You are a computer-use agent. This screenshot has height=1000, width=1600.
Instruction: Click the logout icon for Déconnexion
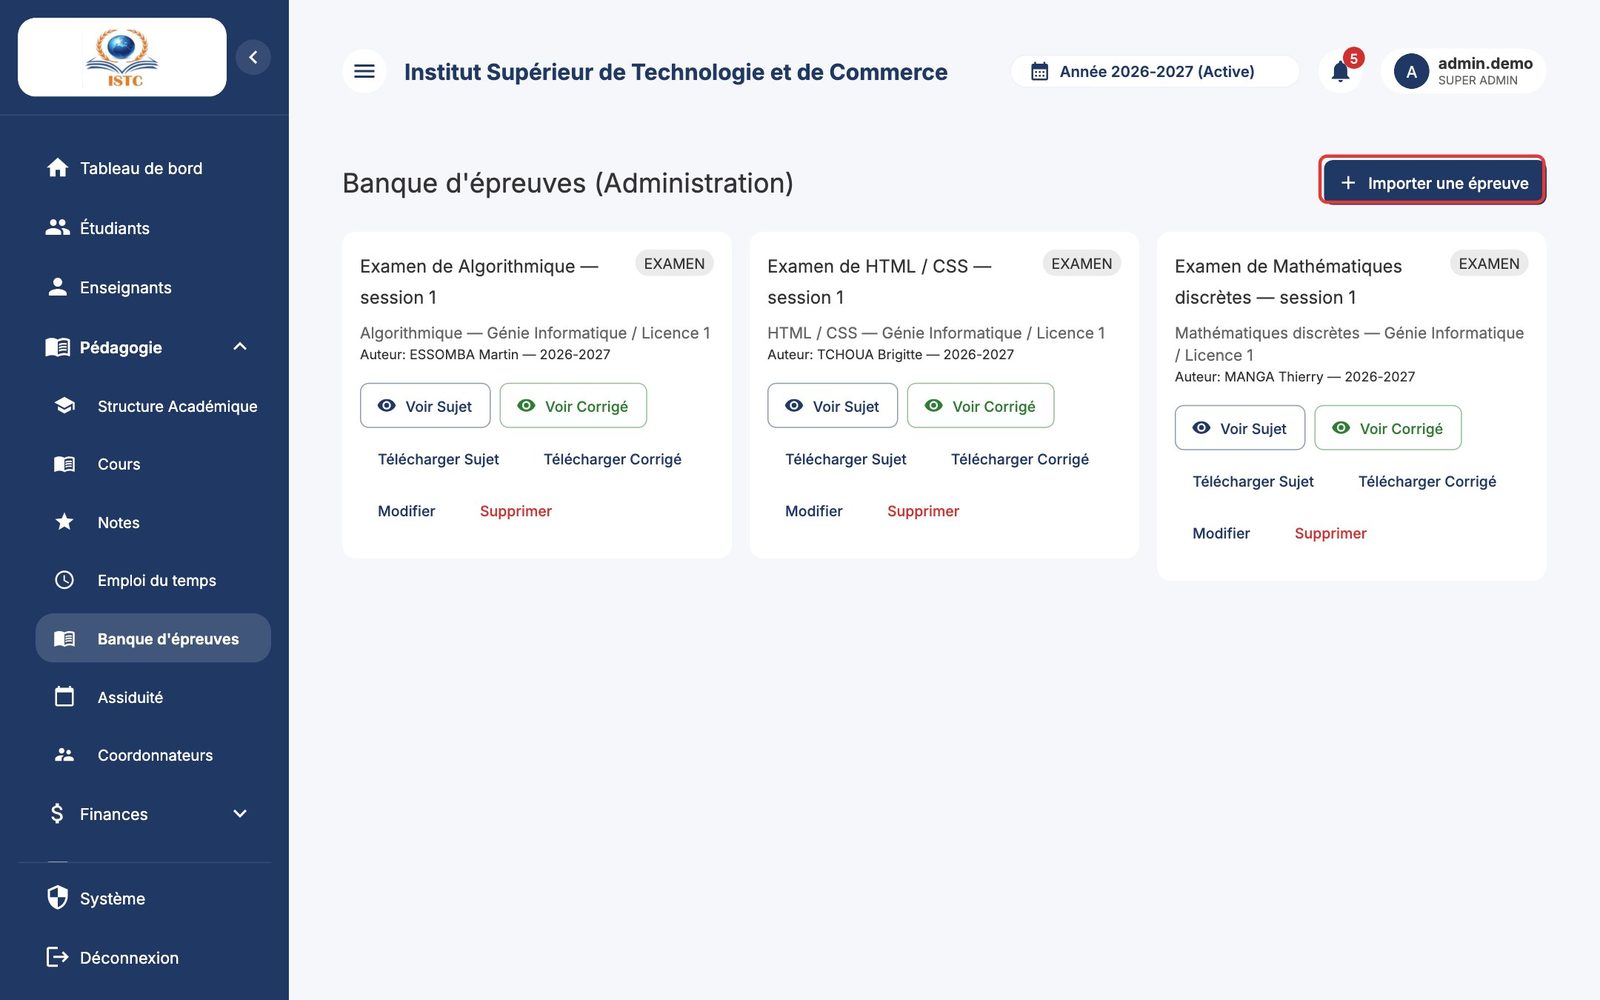coord(58,957)
